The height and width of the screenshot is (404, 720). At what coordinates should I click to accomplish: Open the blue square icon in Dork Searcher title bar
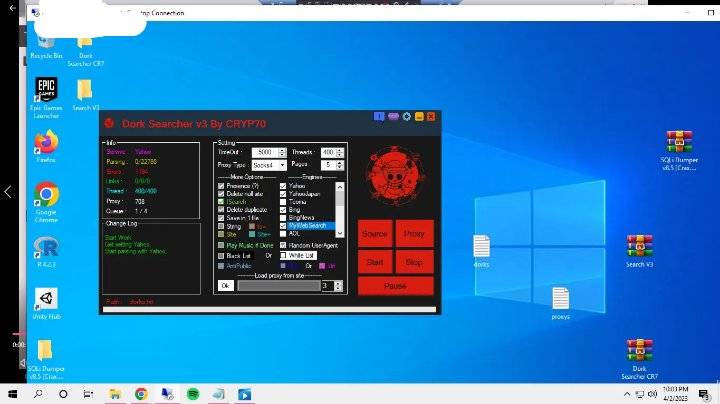point(379,117)
